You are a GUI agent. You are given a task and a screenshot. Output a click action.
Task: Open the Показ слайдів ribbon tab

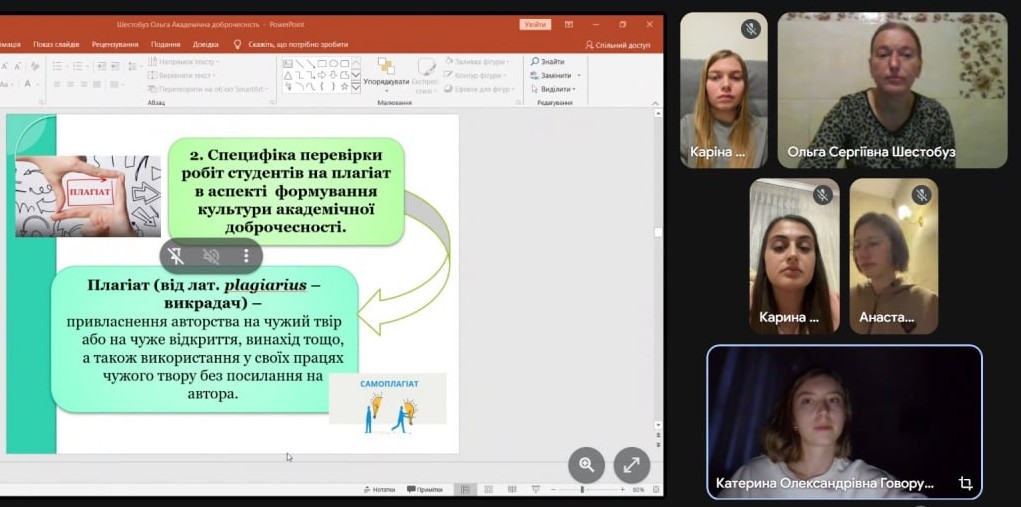click(x=56, y=44)
